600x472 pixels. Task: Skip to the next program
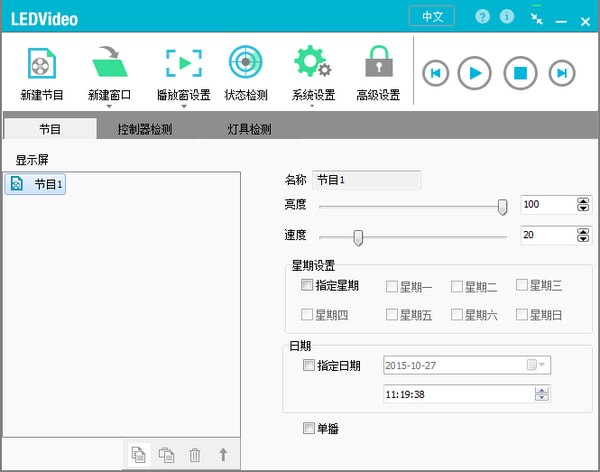(x=563, y=72)
